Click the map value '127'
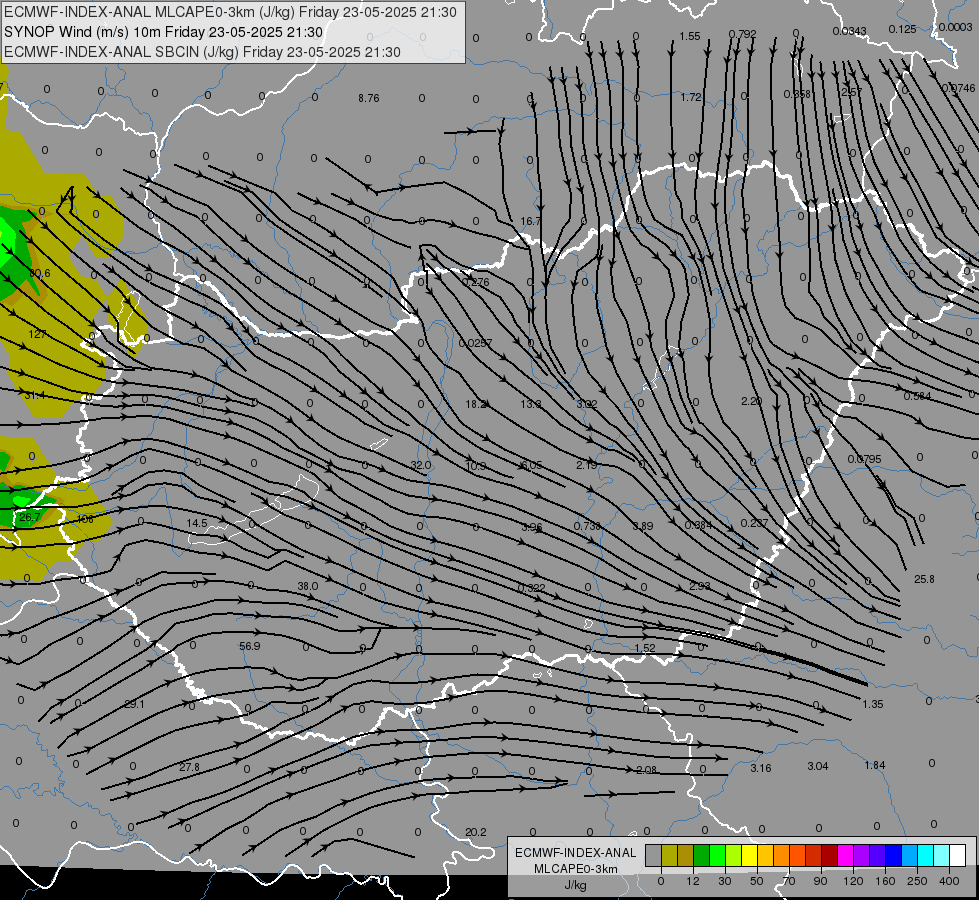 (37, 334)
